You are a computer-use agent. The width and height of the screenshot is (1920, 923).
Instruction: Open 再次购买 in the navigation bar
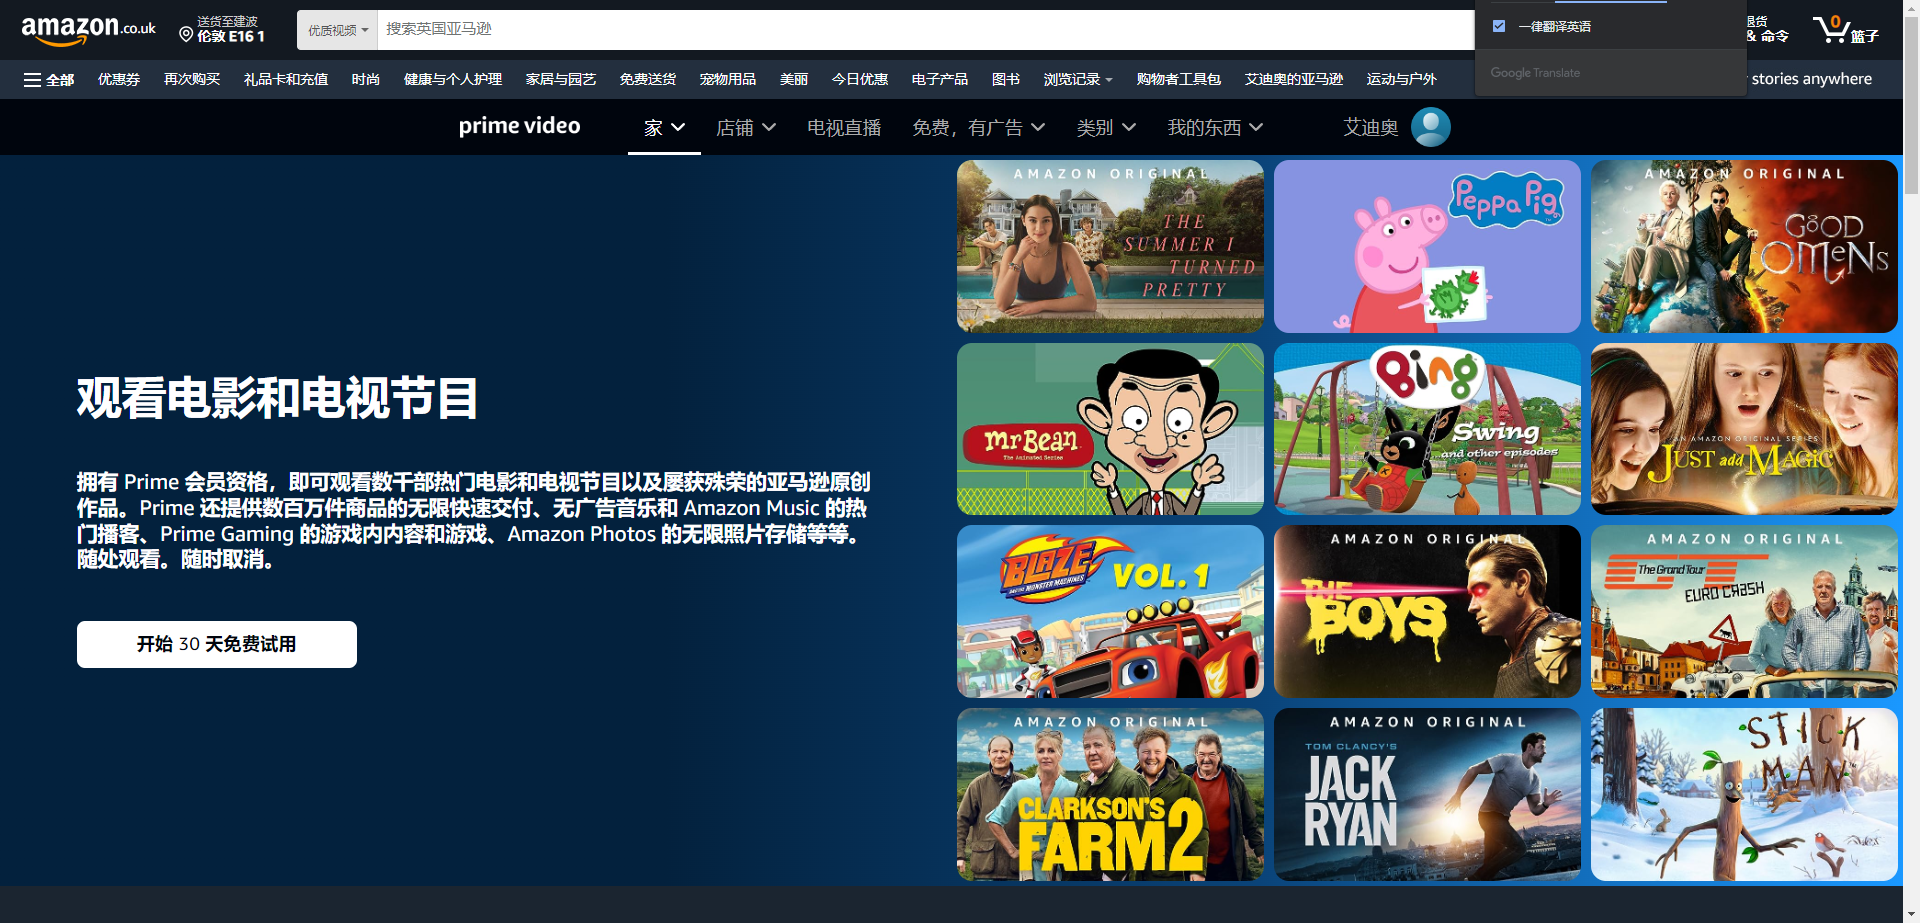(192, 79)
